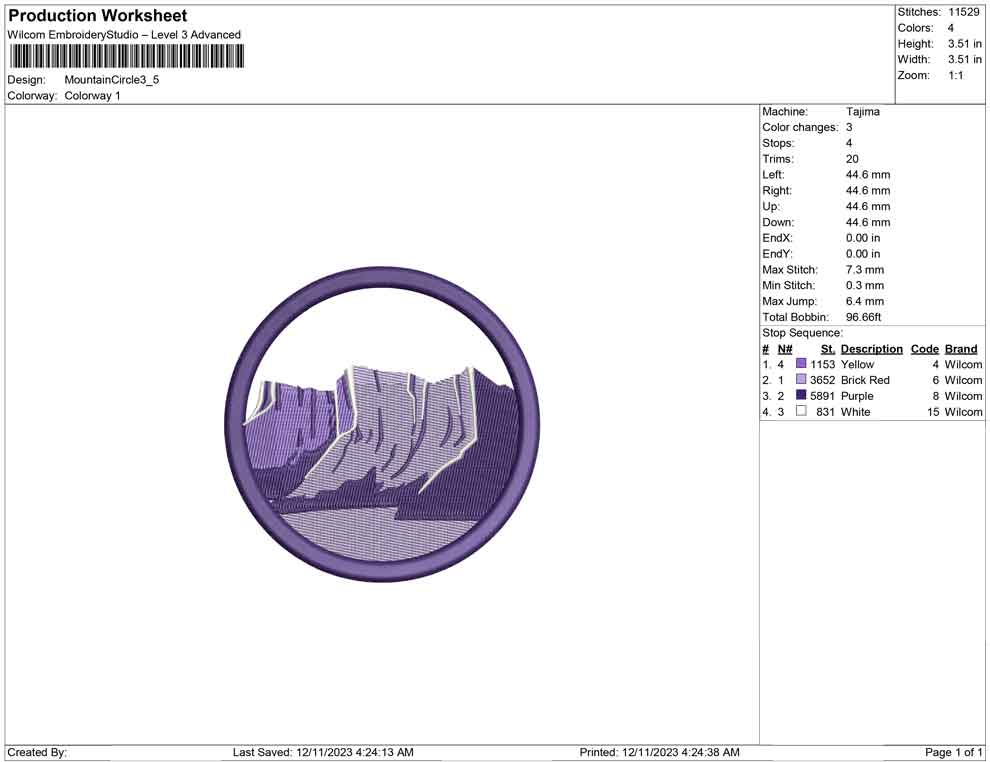This screenshot has height=762, width=990.
Task: Click the Production Worksheet title
Action: click(98, 16)
